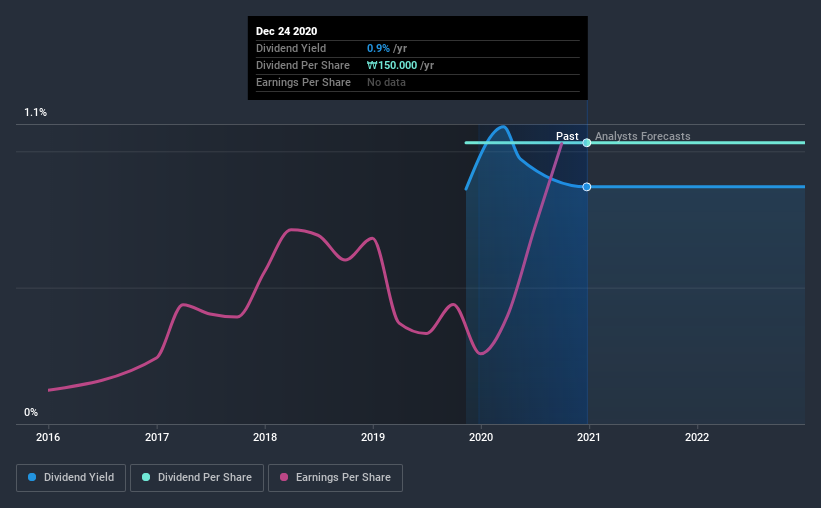Click the 2017 x-axis label
This screenshot has height=508, width=821.
157,437
